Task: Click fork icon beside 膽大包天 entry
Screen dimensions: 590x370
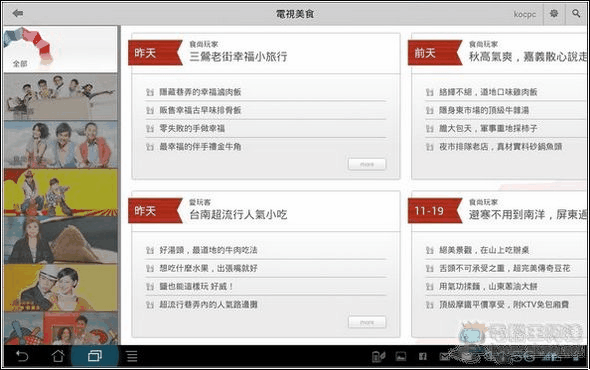Action: [430, 129]
